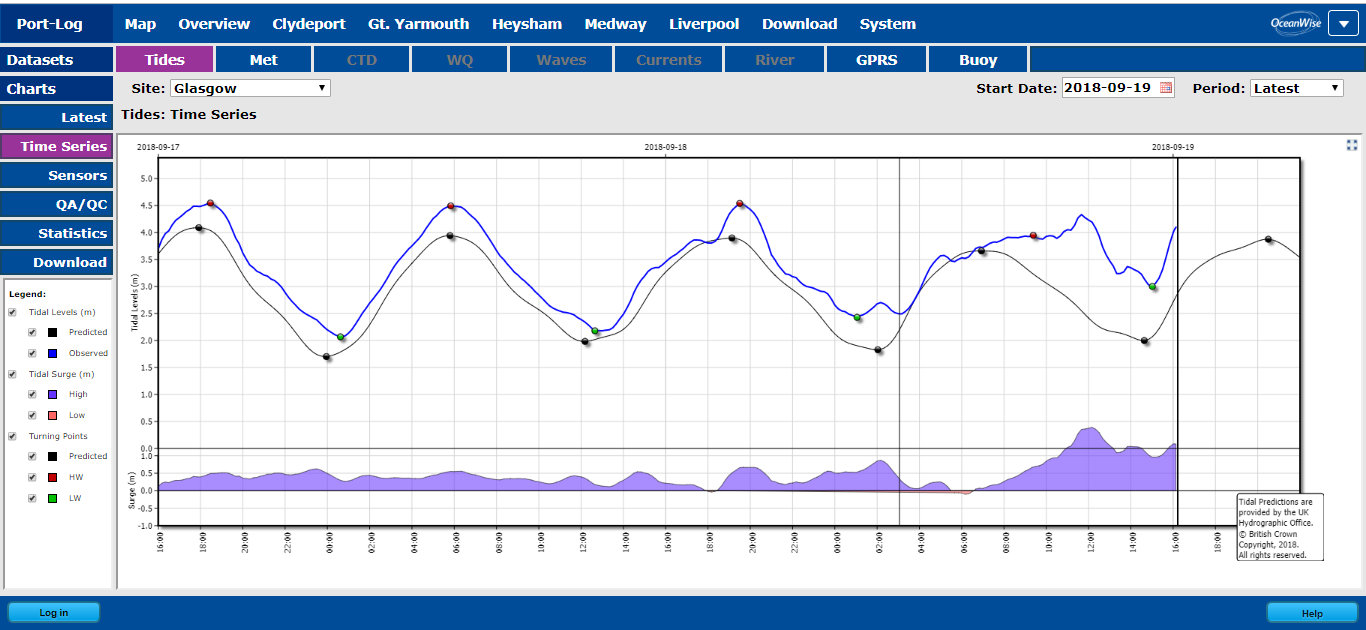The height and width of the screenshot is (630, 1366).
Task: Open the Clydeport menu item
Action: (309, 24)
